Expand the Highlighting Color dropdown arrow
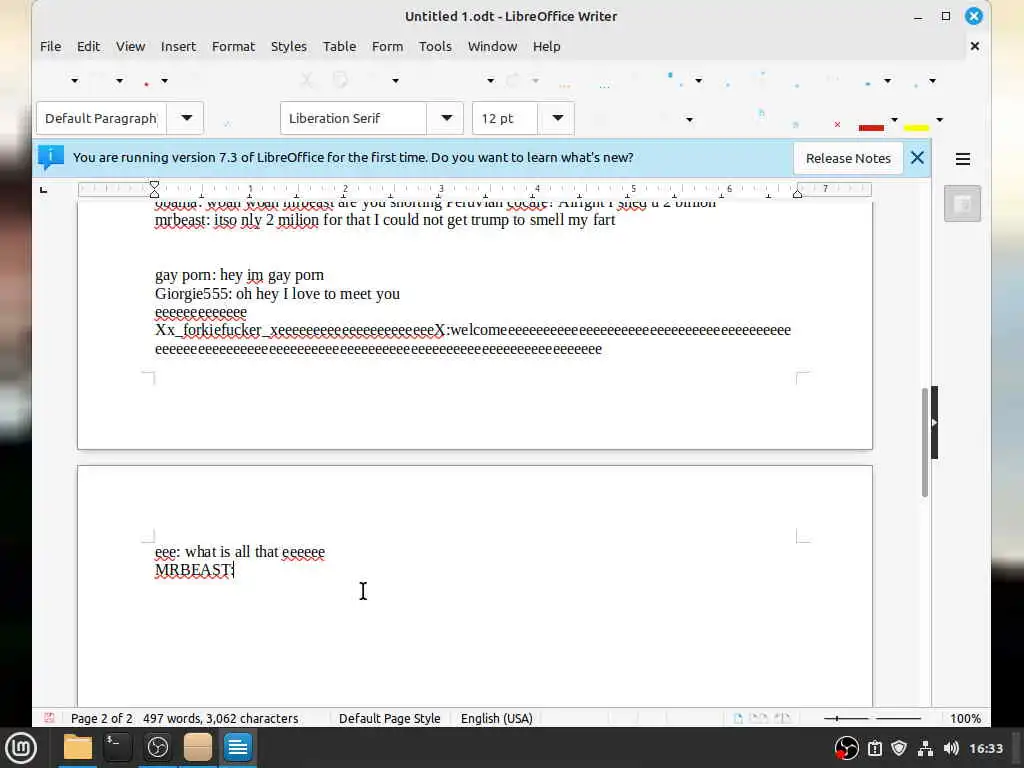 [940, 120]
